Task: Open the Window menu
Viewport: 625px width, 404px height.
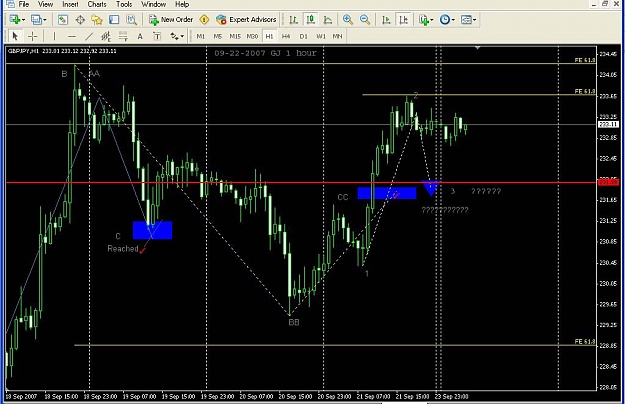Action: (153, 4)
